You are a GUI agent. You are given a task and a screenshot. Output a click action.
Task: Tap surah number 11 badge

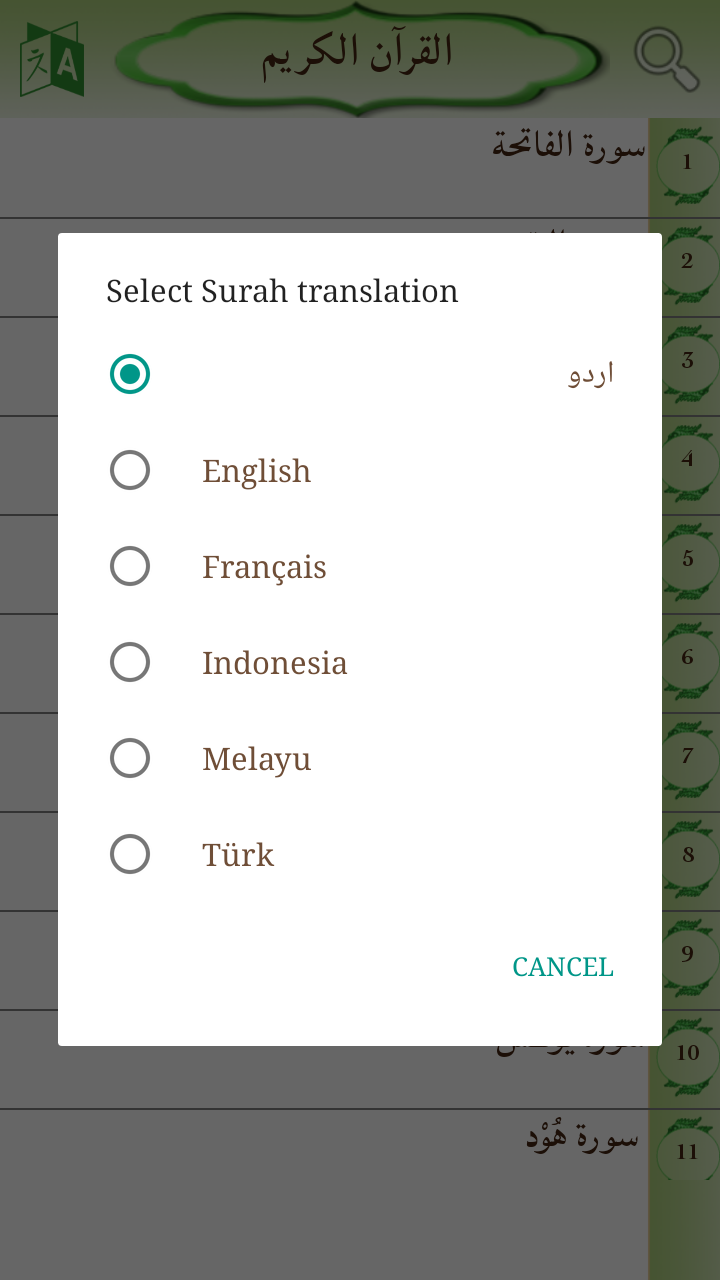(687, 1152)
